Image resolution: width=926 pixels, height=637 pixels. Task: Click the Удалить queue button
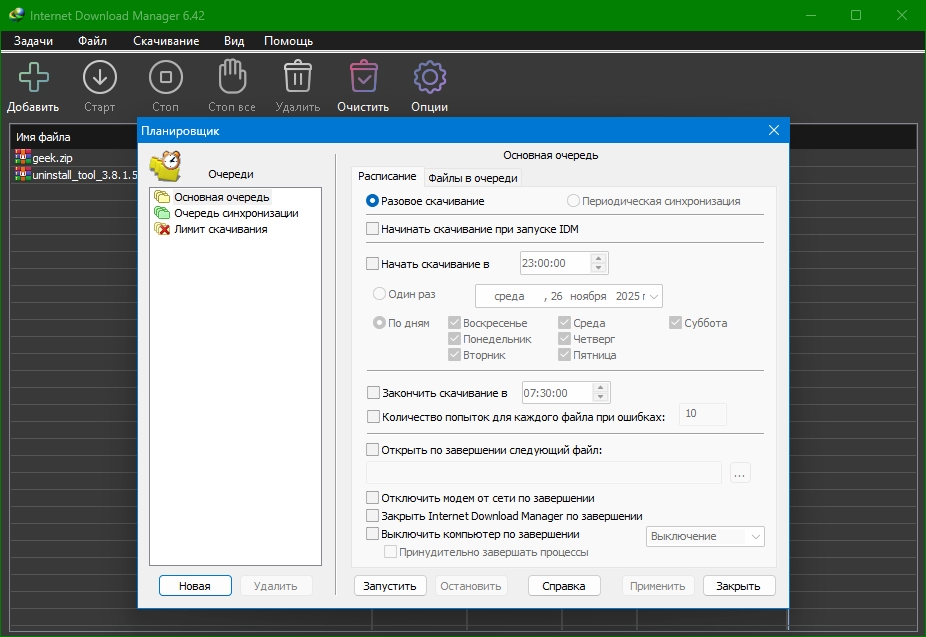pyautogui.click(x=275, y=586)
